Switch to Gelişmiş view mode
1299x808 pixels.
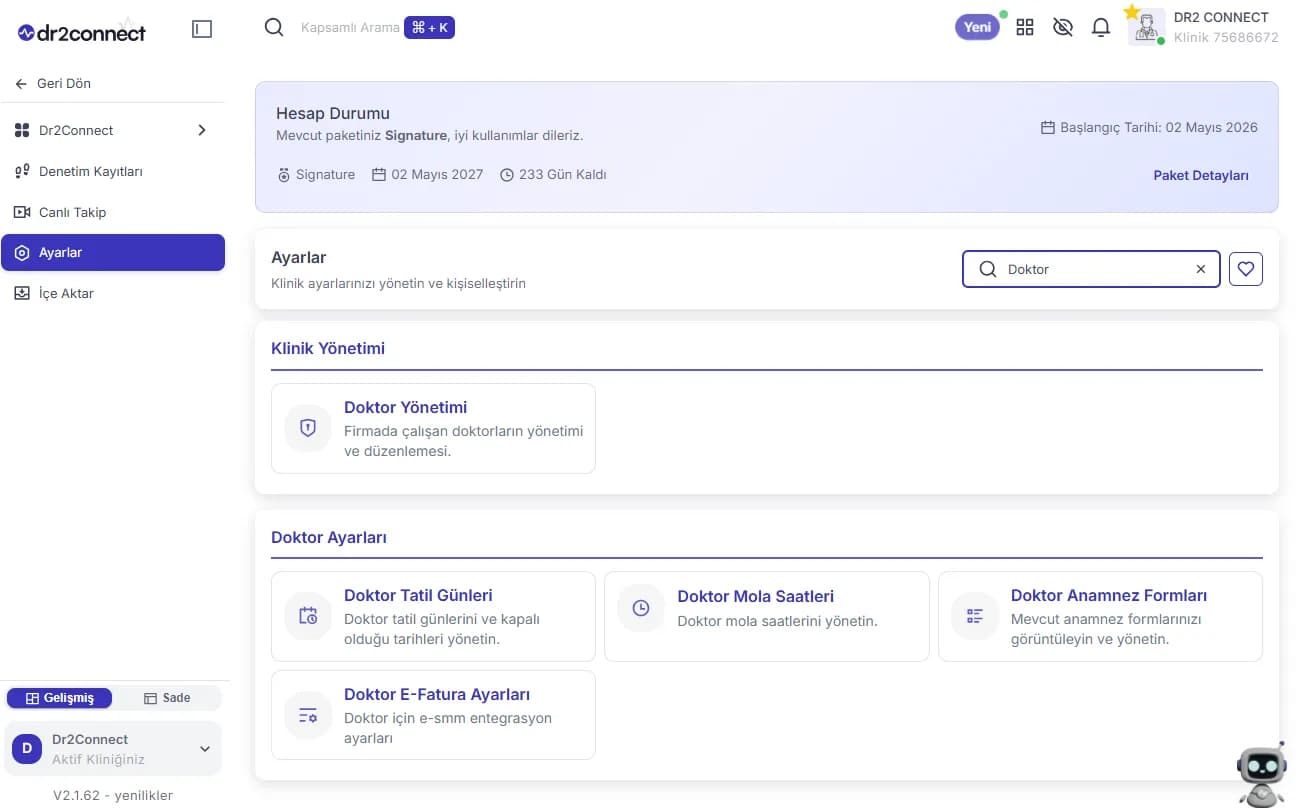coord(60,698)
